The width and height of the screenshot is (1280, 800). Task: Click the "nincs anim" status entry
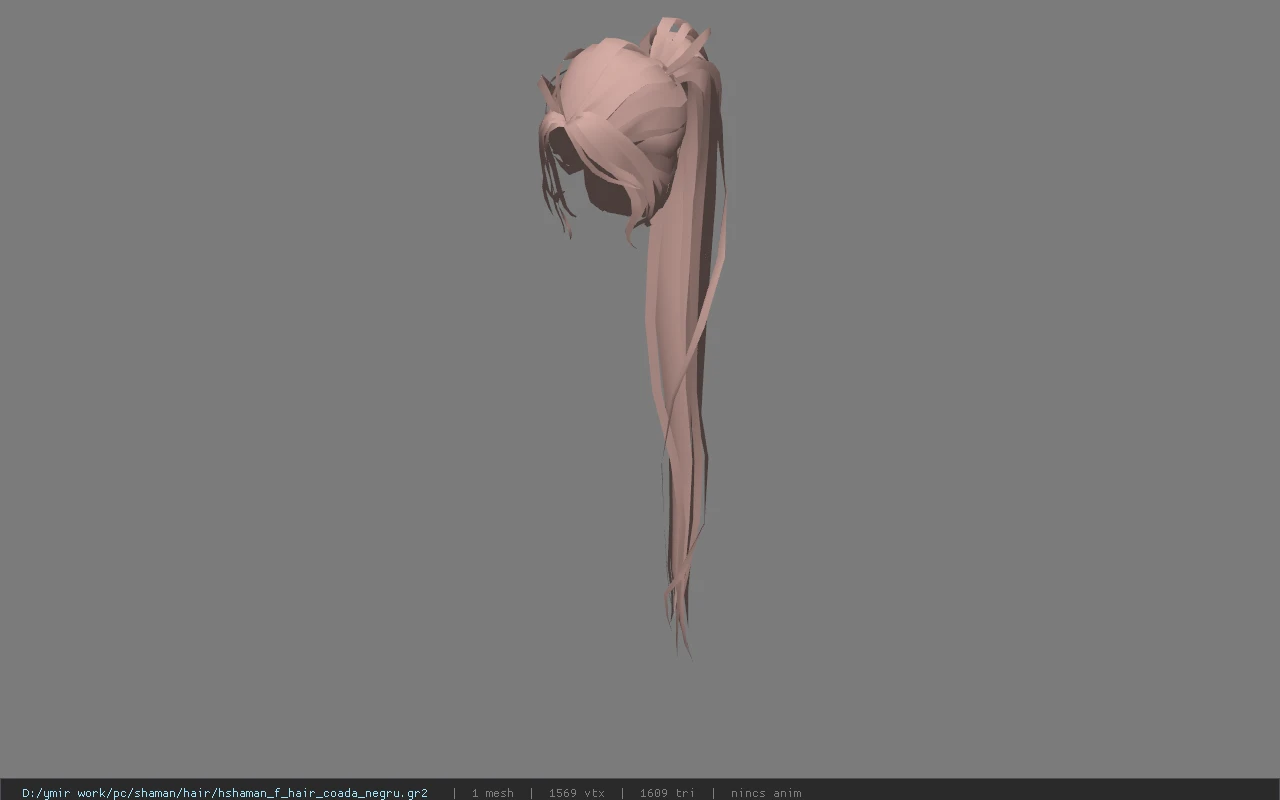(766, 793)
